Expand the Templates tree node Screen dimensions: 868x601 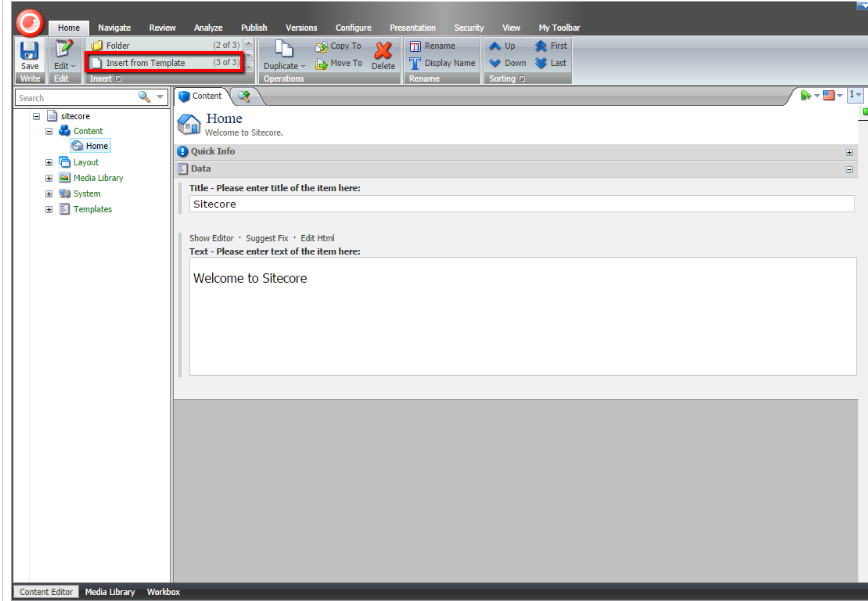49,210
